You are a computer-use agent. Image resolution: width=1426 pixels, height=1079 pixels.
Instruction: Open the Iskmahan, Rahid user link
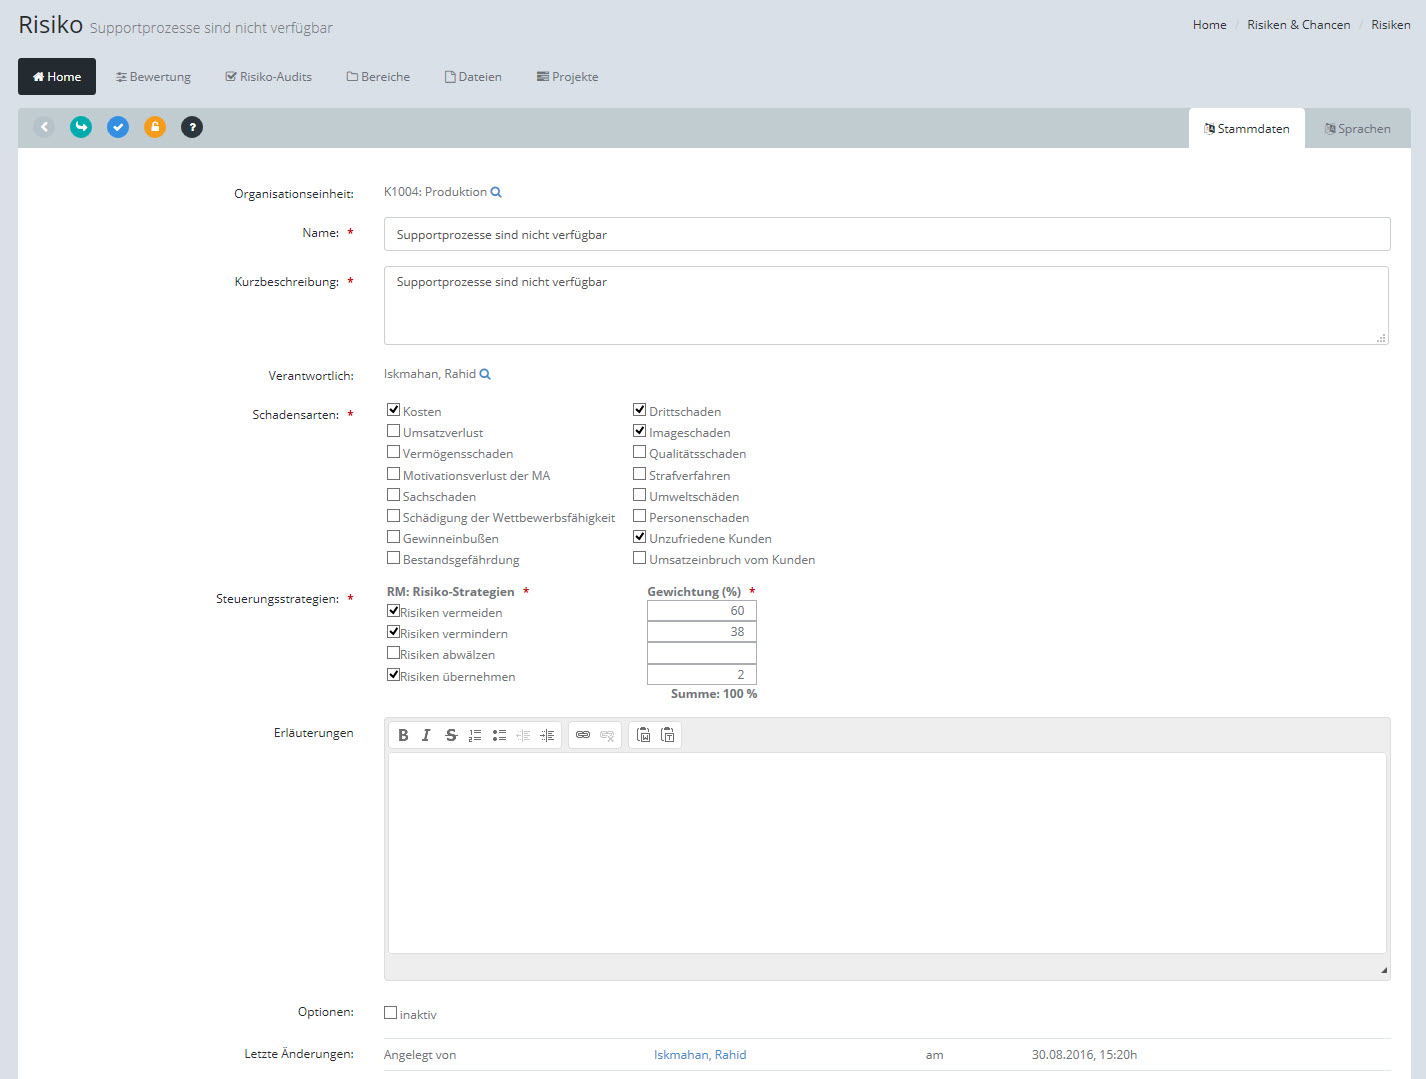(x=700, y=1055)
